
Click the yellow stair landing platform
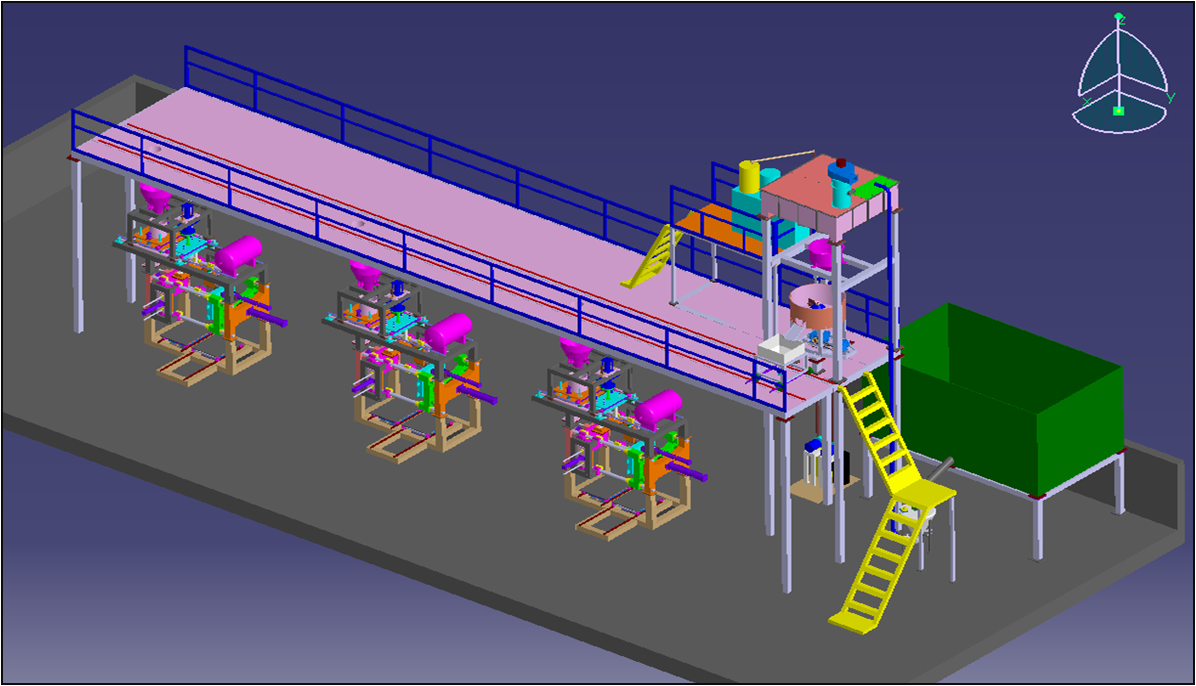(924, 492)
